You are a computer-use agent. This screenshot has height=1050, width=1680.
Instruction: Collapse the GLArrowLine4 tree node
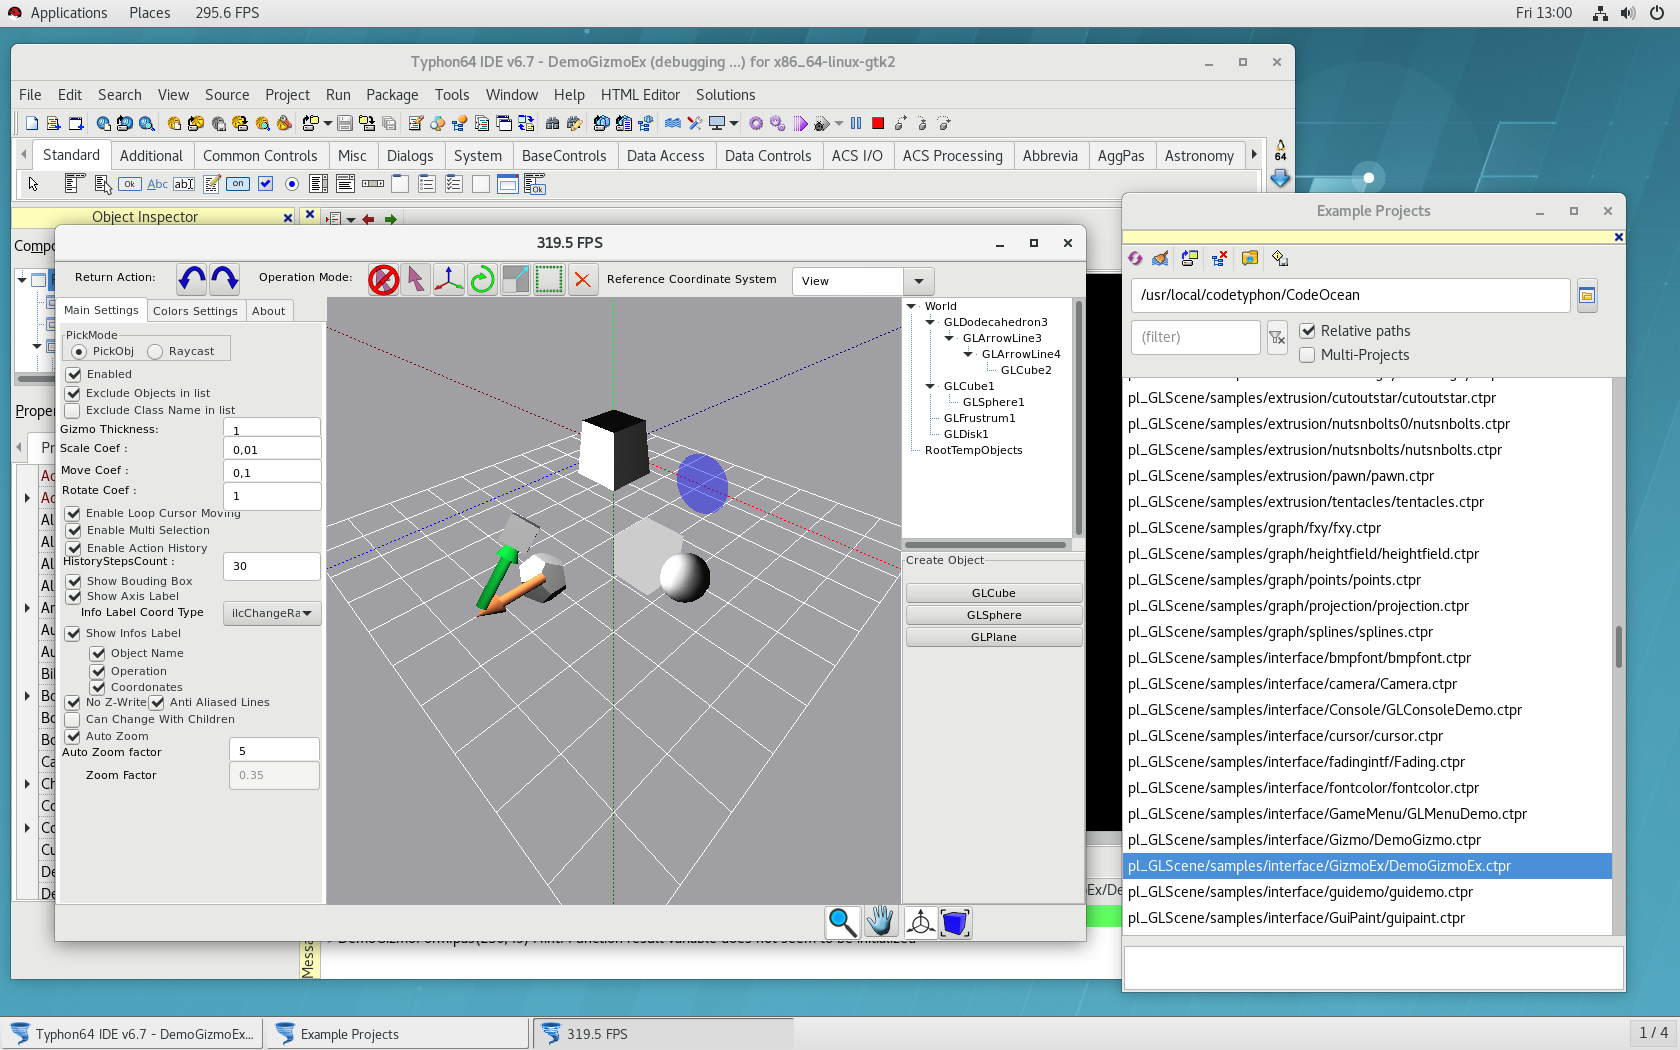[968, 354]
